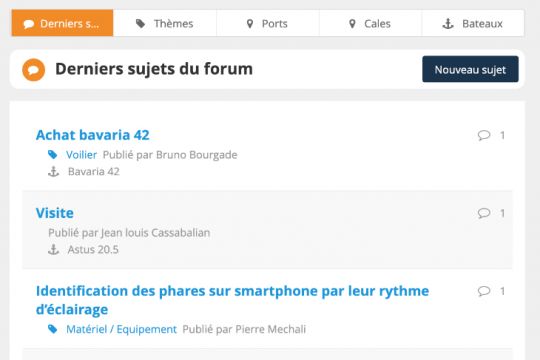
Task: Click the anchor icon next to Astus 20.5
Action: coord(53,249)
